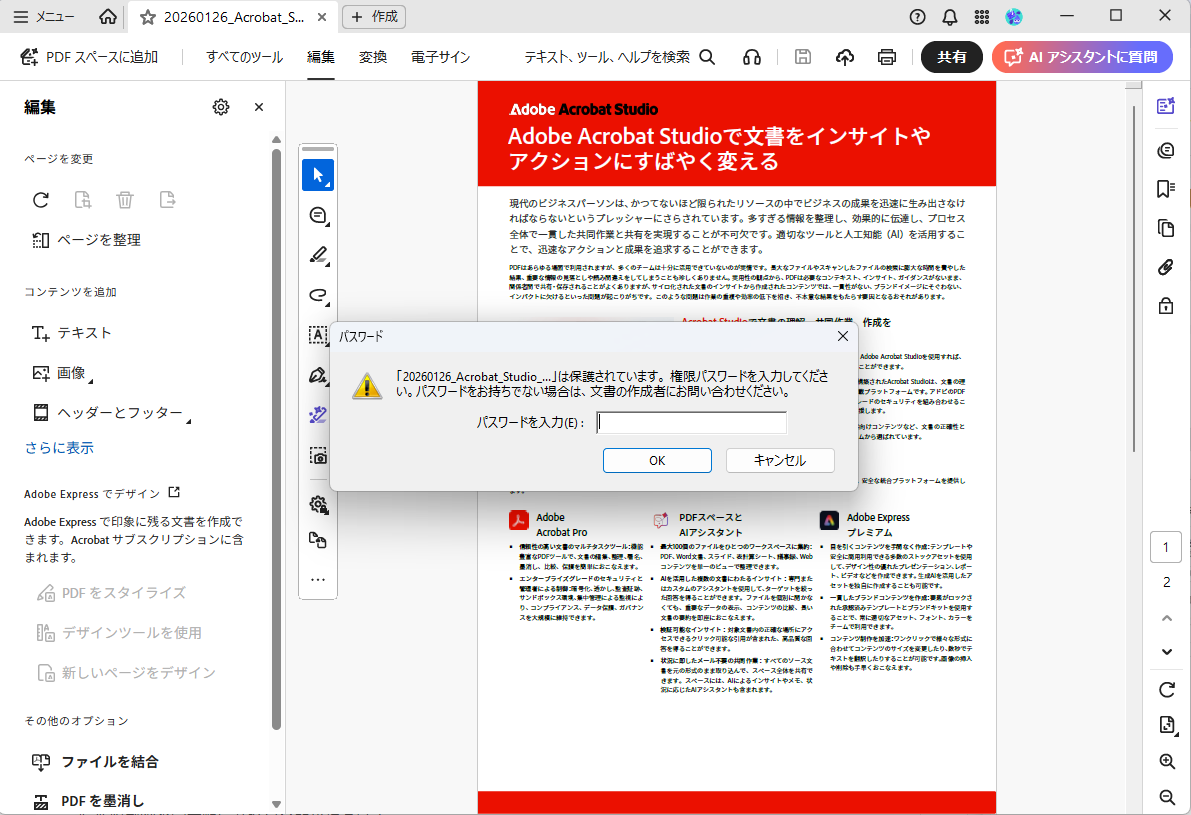Select the 変換 tab
Screen dimensions: 1191x815
click(372, 57)
